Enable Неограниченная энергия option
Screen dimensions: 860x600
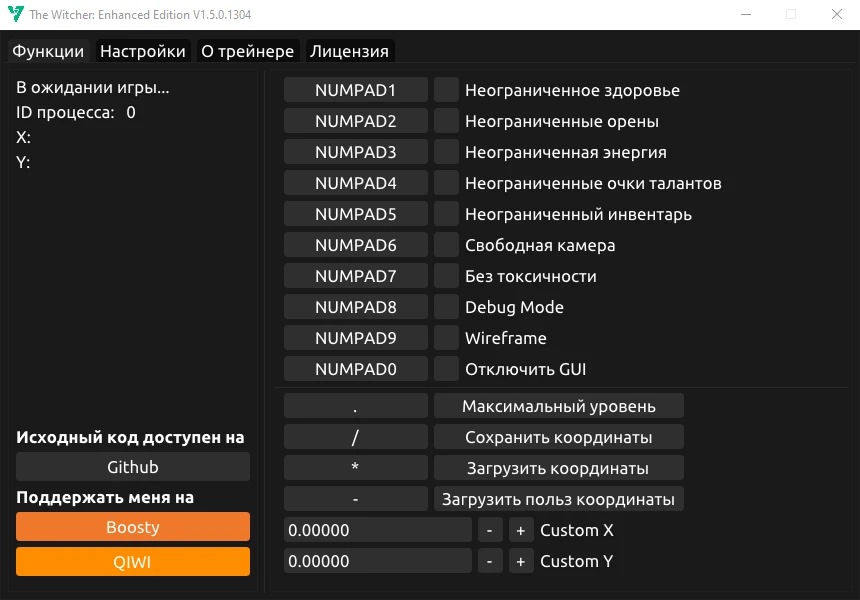[446, 151]
